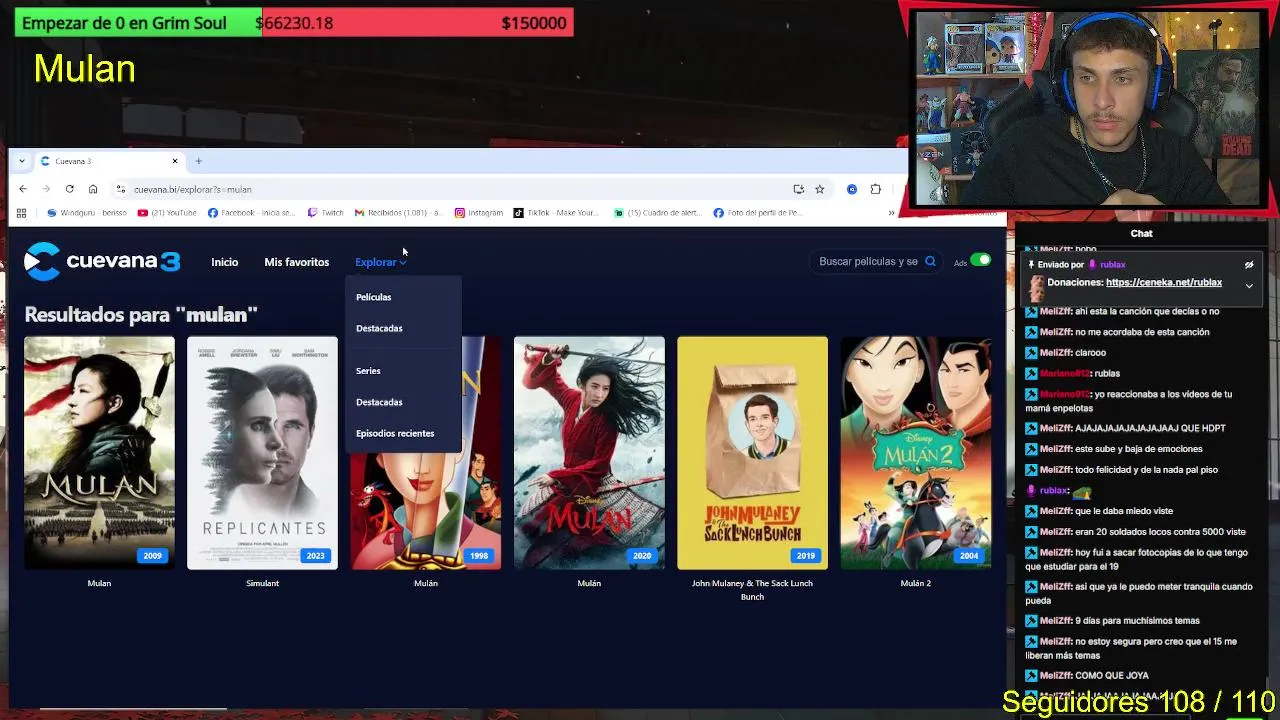Viewport: 1280px width, 720px height.
Task: Click the Resultados para "mulan" heading
Action: point(141,314)
